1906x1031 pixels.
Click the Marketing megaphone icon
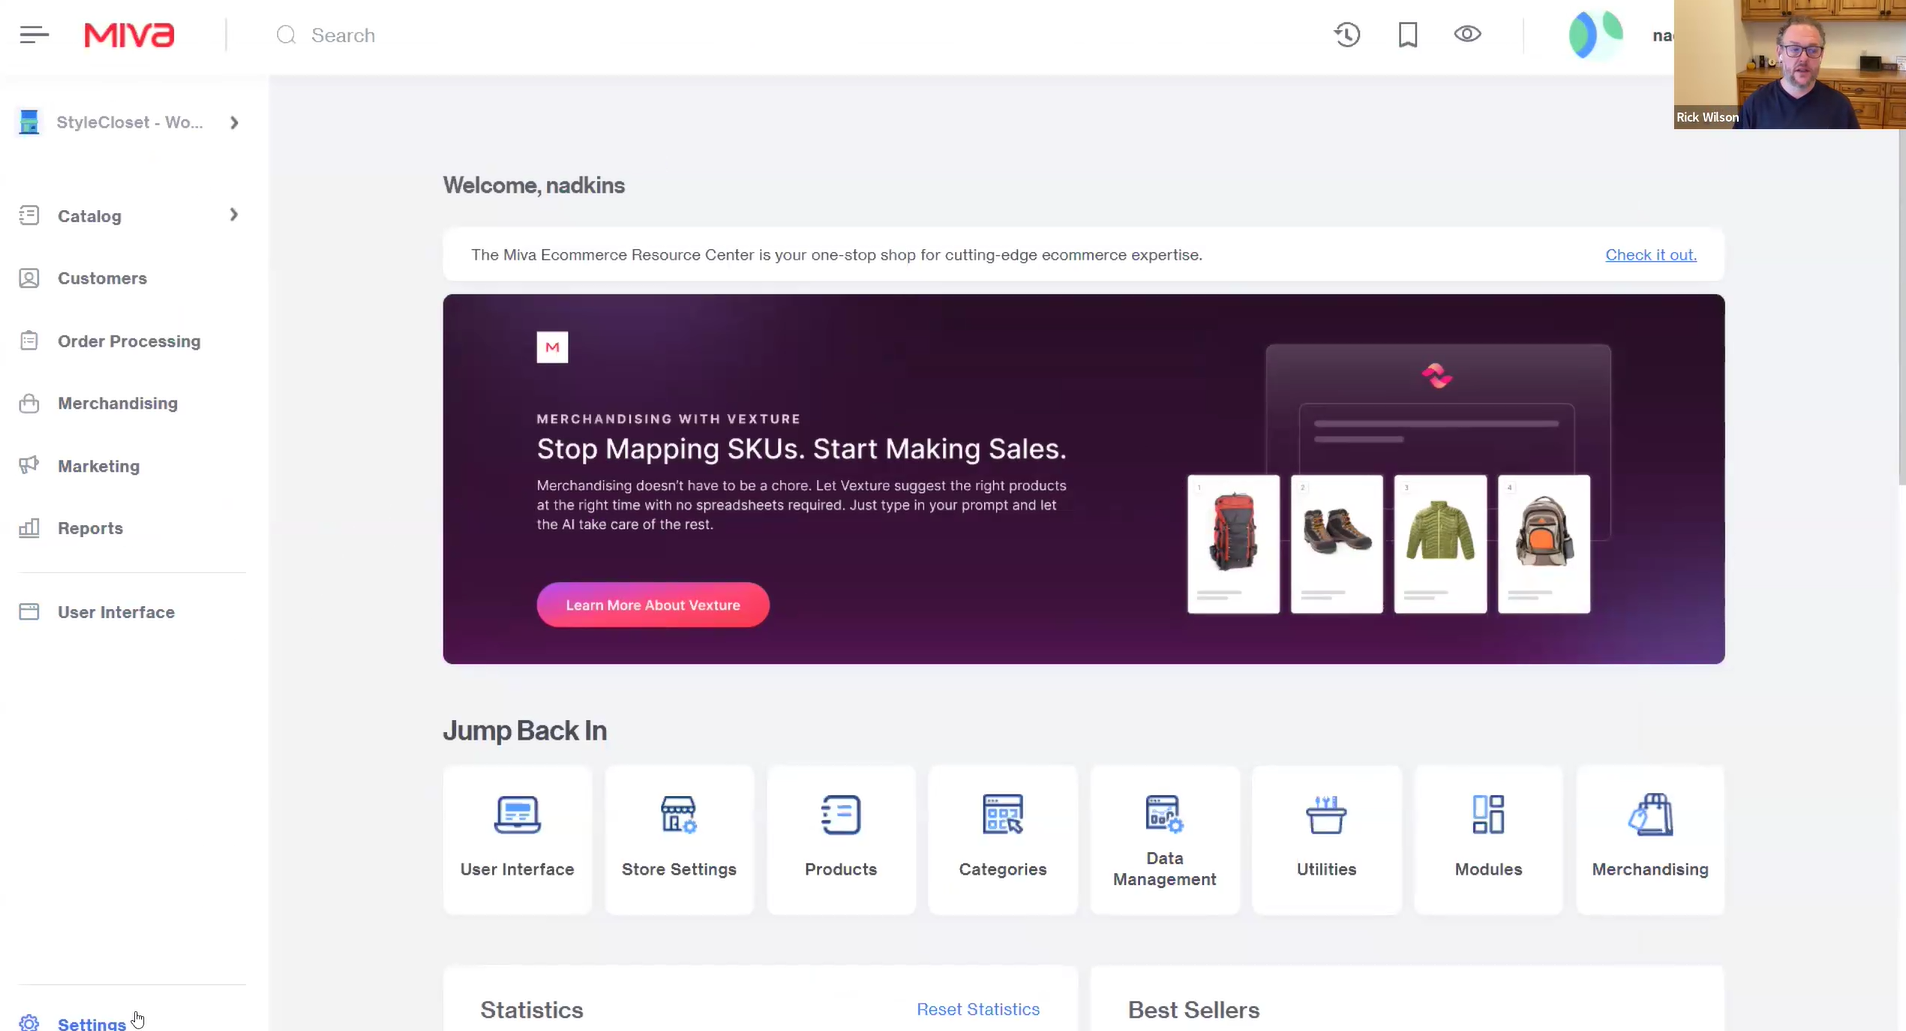[x=29, y=465]
